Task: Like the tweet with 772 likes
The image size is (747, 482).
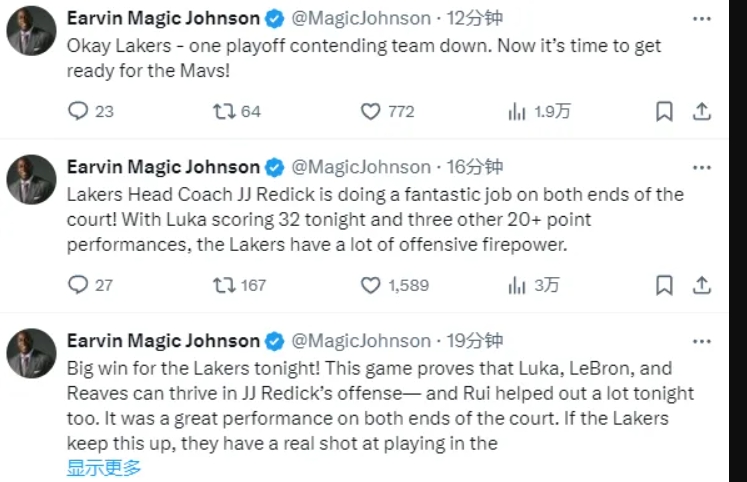Action: click(x=370, y=112)
